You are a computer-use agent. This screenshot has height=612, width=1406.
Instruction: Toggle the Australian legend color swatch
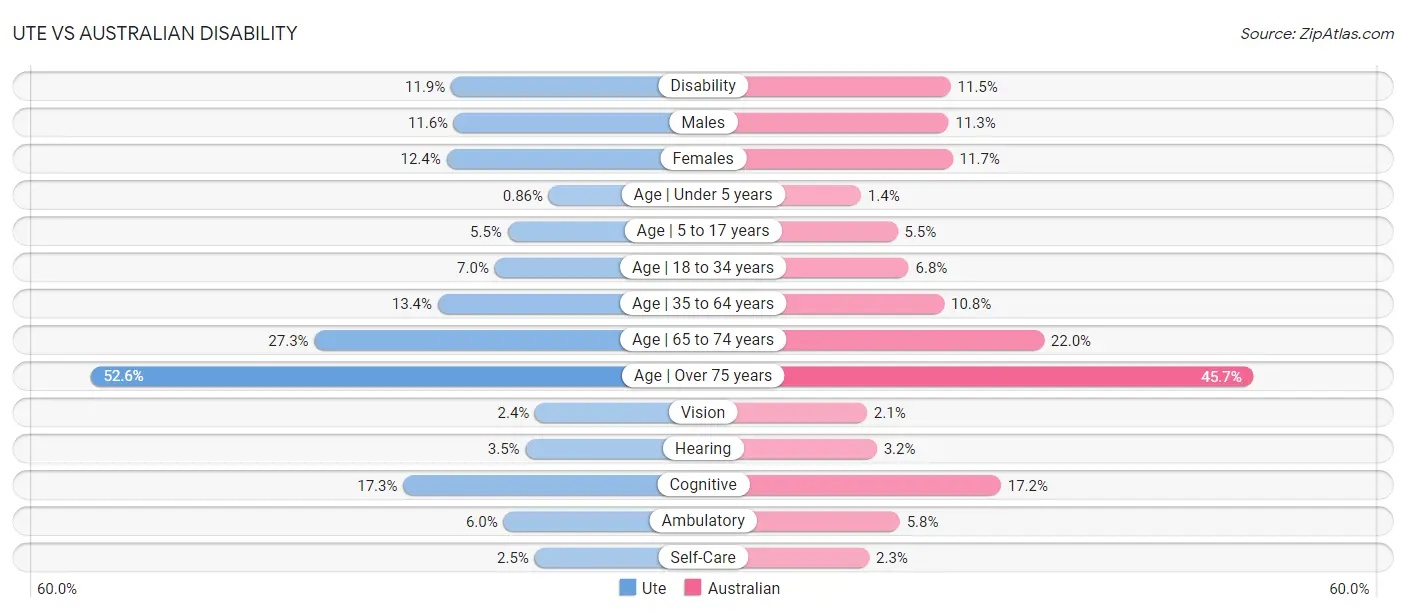pyautogui.click(x=692, y=588)
